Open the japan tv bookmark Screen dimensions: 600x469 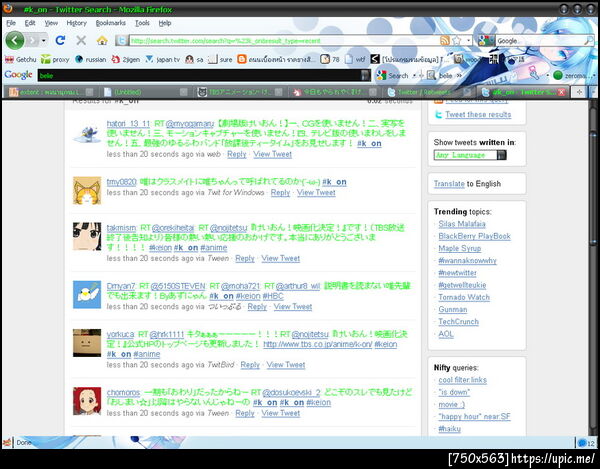[163, 59]
